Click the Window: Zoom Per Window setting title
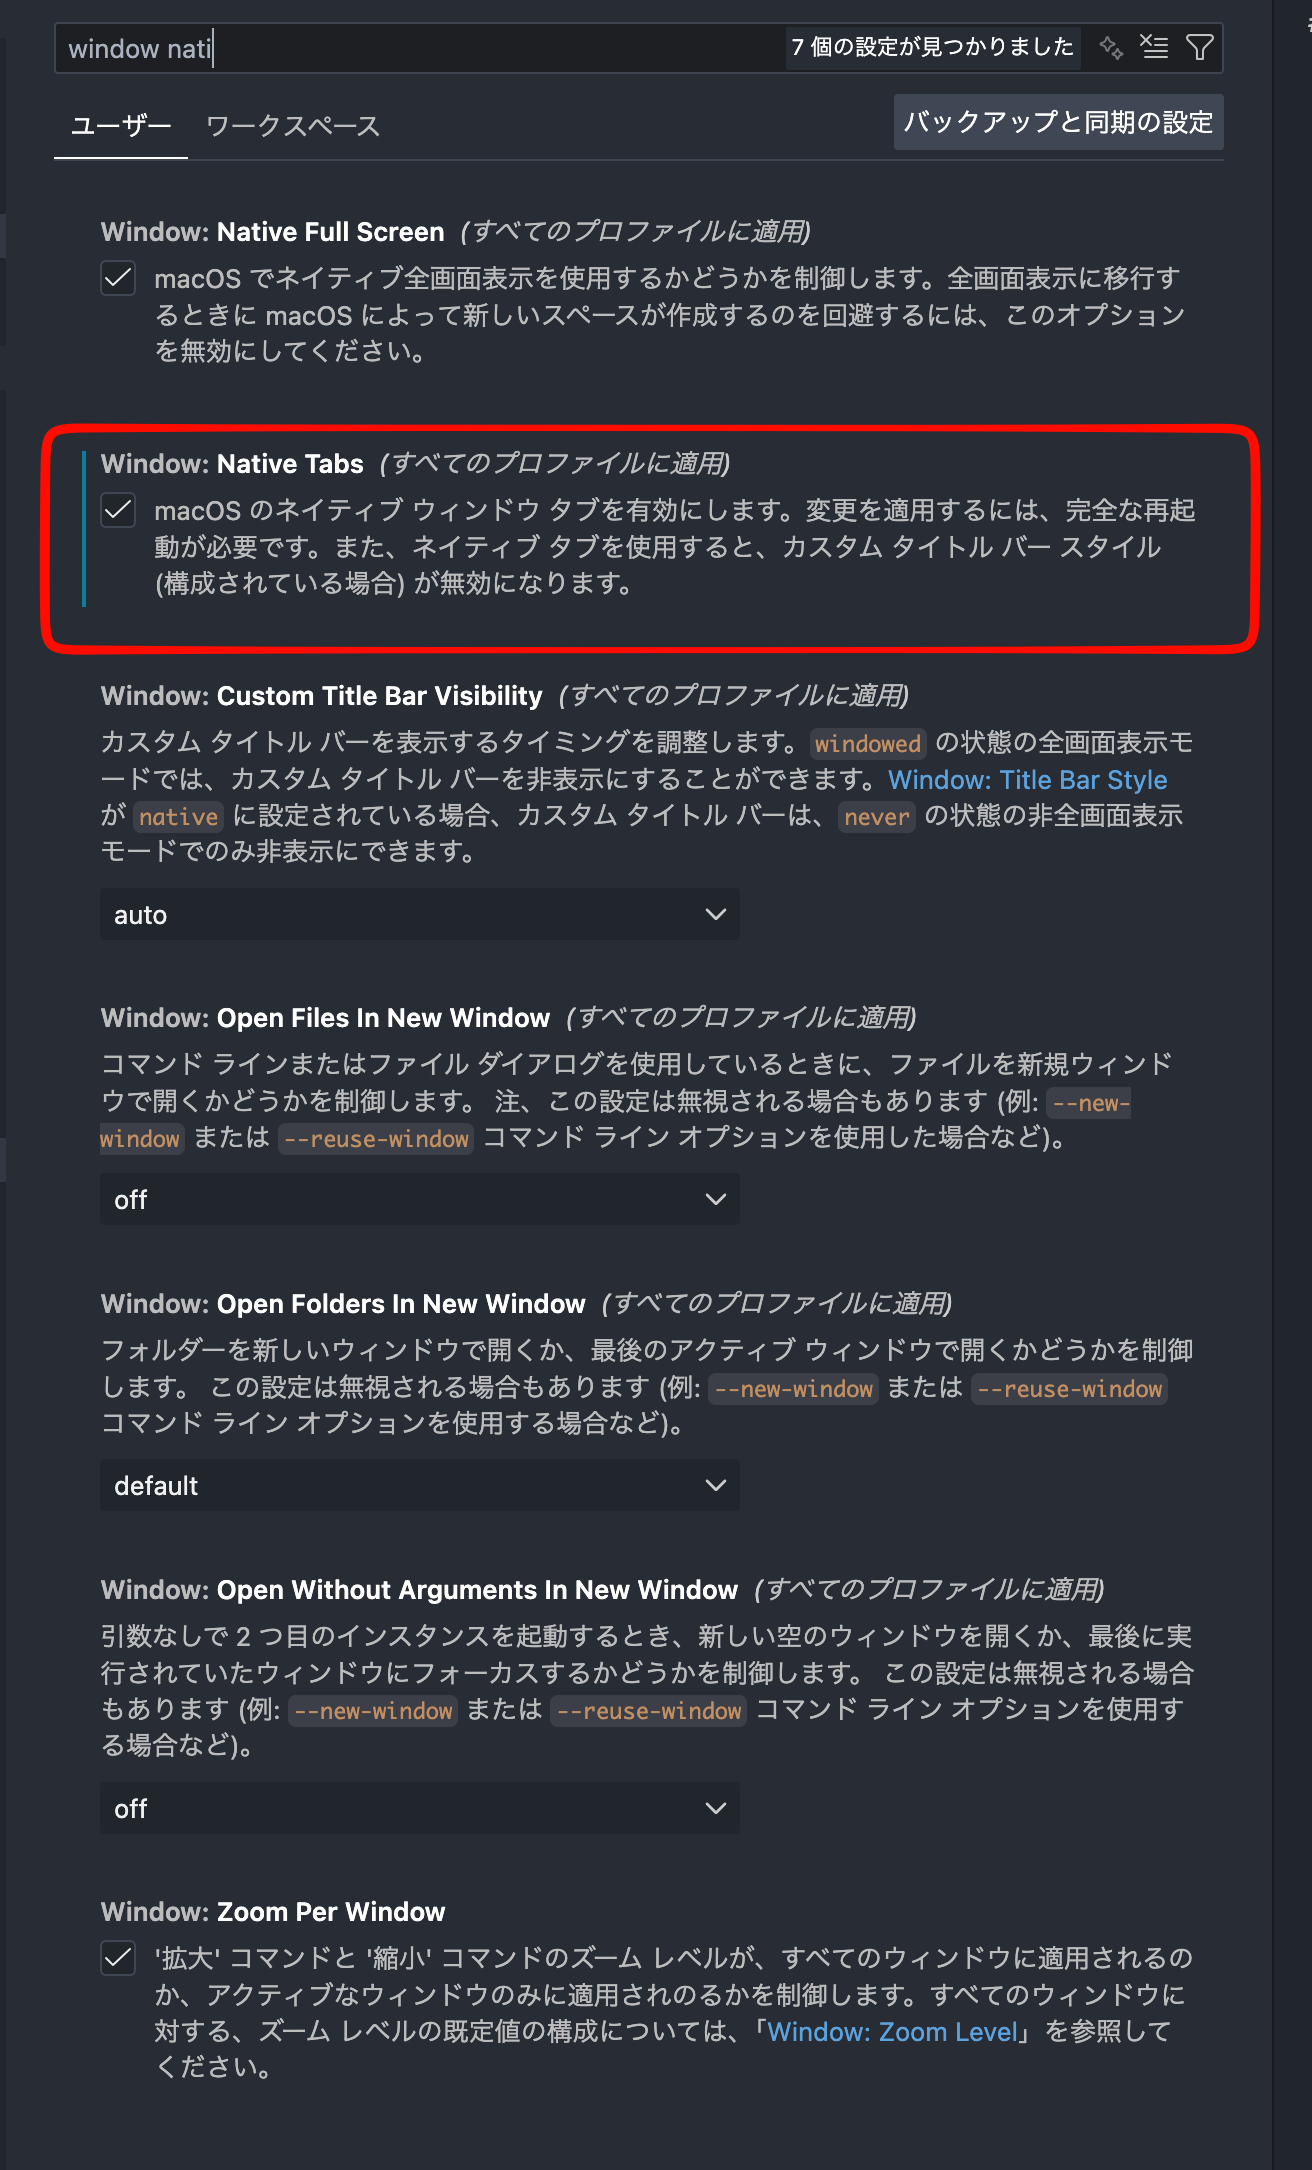 (273, 1912)
